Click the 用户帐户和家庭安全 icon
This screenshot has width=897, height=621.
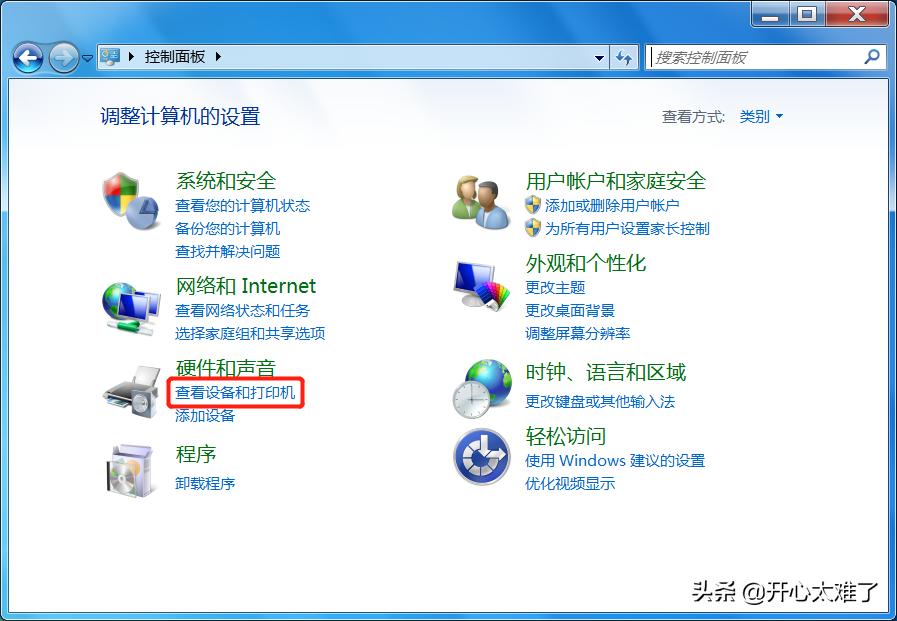click(480, 196)
